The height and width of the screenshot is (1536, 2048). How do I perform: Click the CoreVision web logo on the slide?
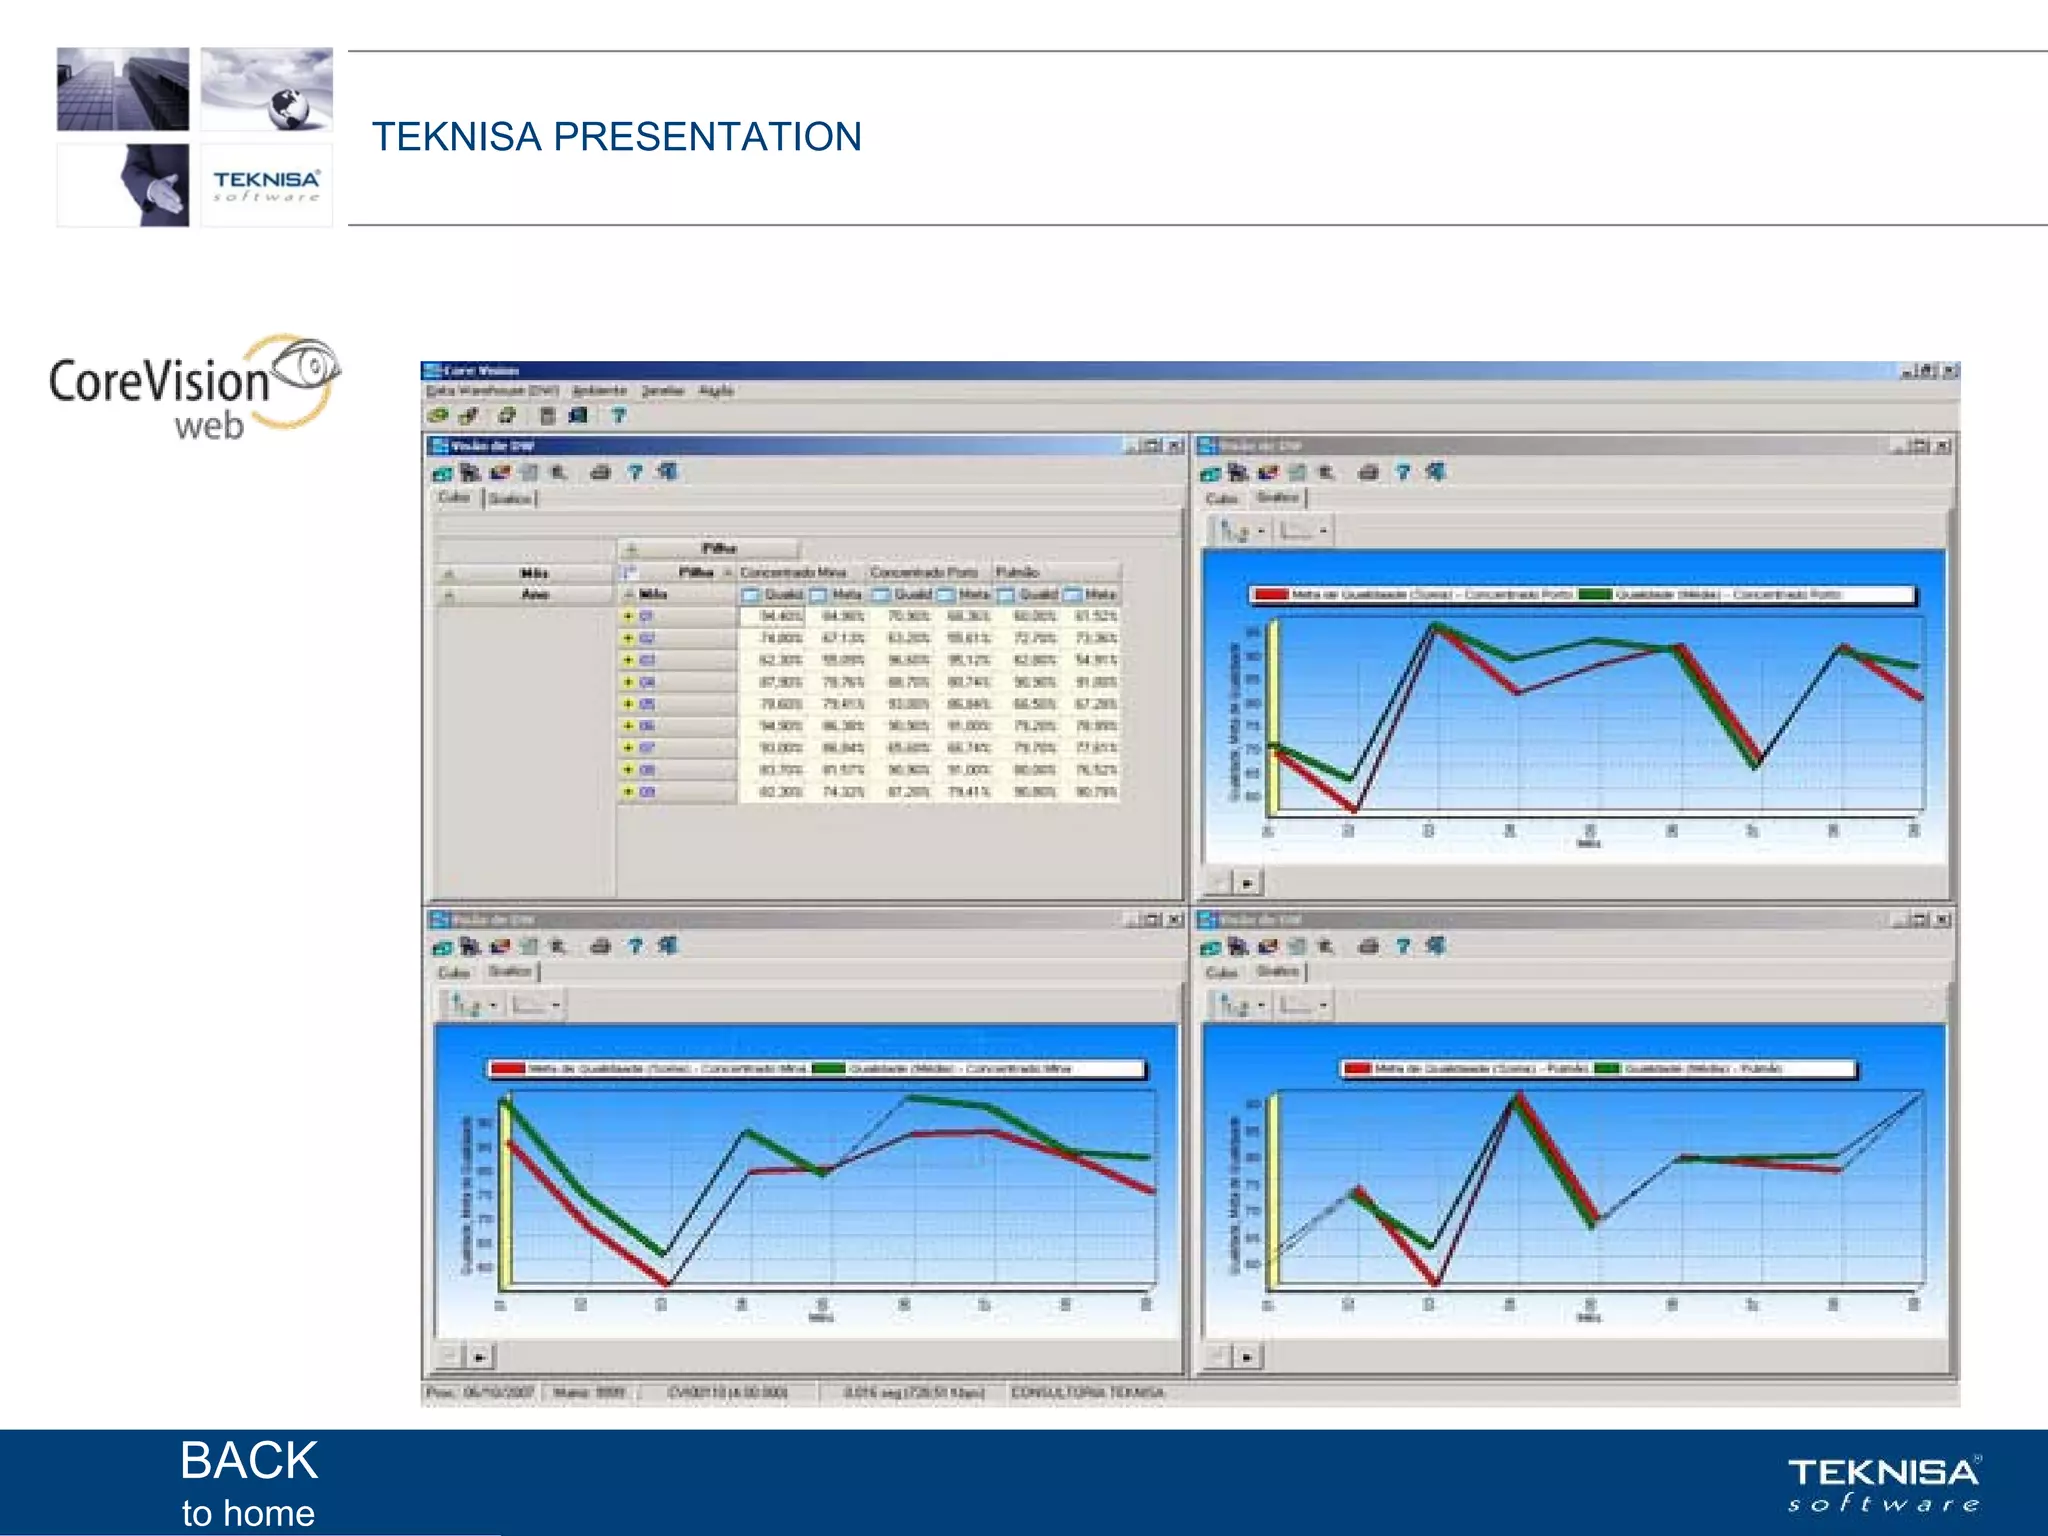pos(194,388)
